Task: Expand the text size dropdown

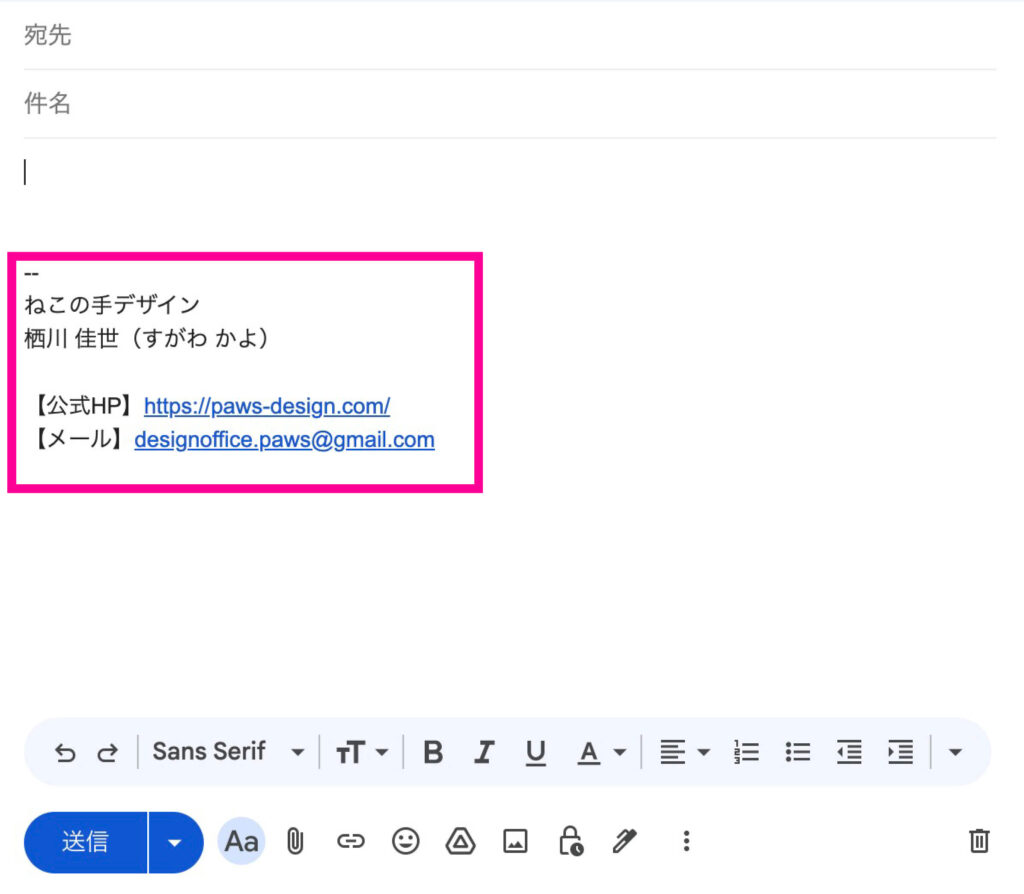Action: tap(361, 752)
